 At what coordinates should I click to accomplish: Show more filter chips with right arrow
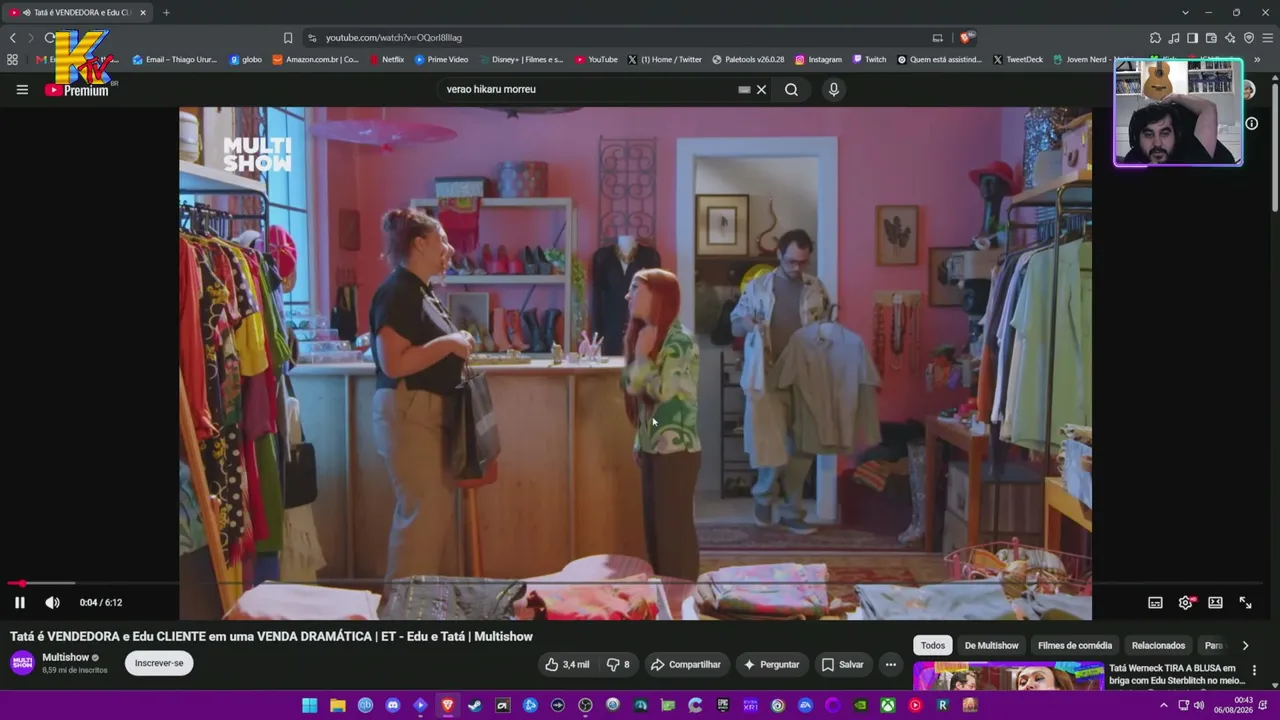[1245, 645]
